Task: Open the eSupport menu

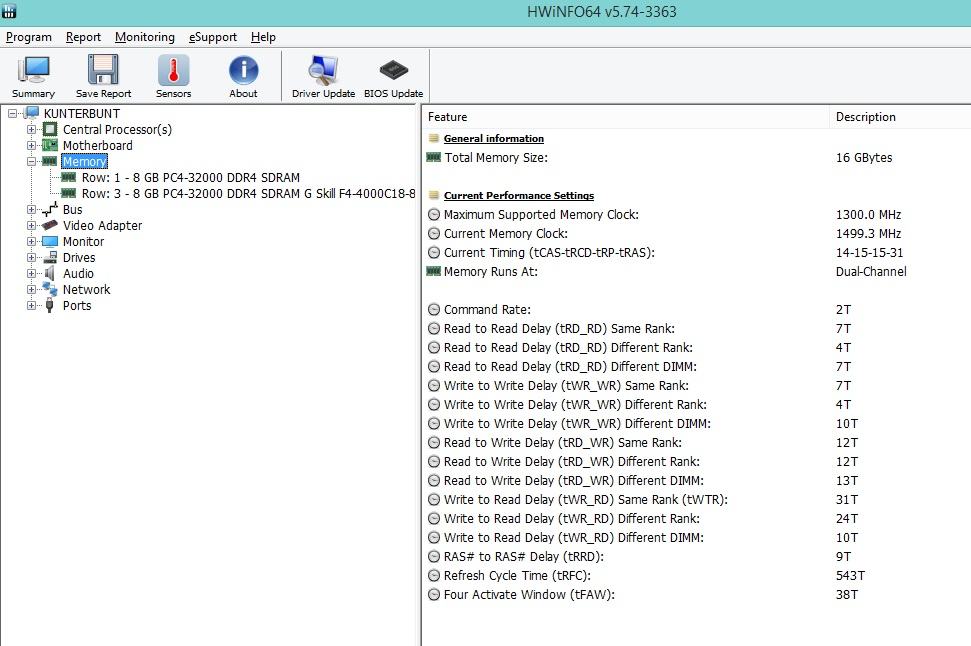Action: coord(212,37)
